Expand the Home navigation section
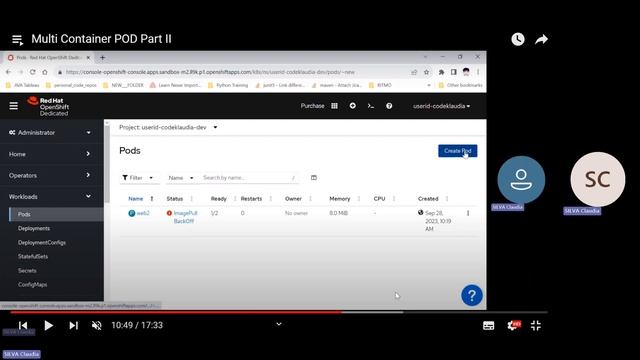 [x=50, y=154]
